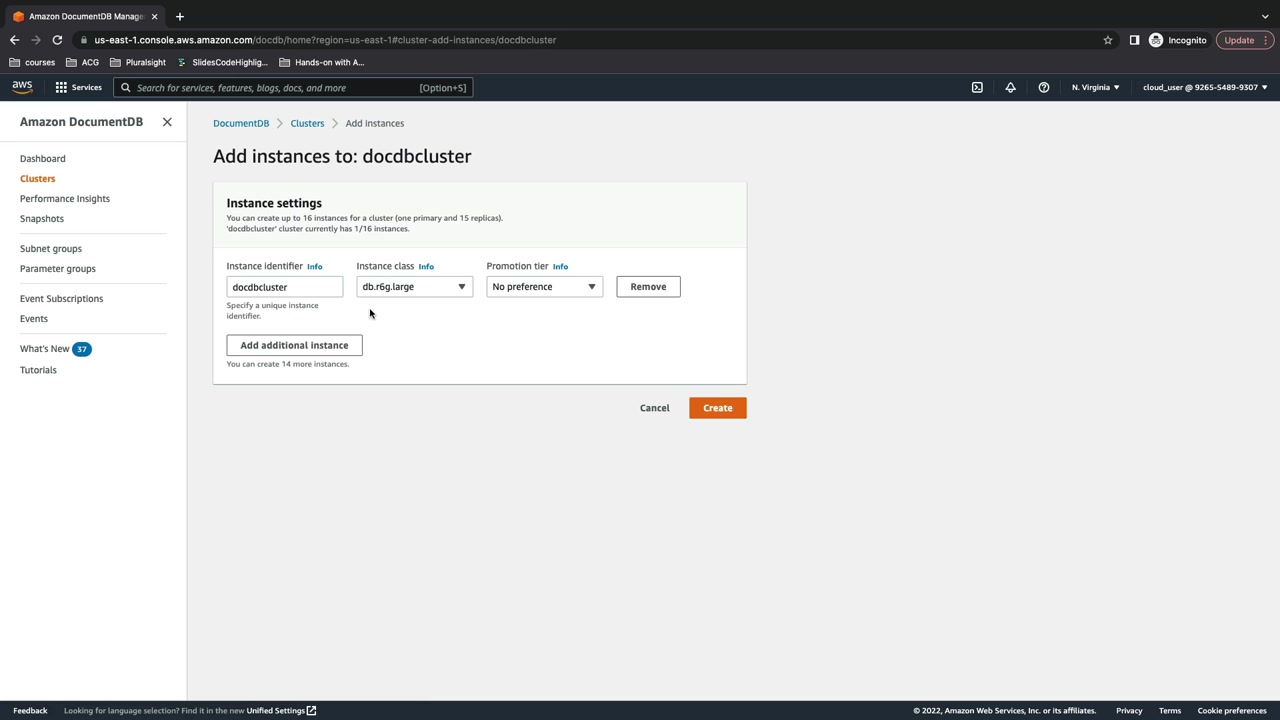Open a new browser tab
This screenshot has width=1280, height=720.
[180, 16]
